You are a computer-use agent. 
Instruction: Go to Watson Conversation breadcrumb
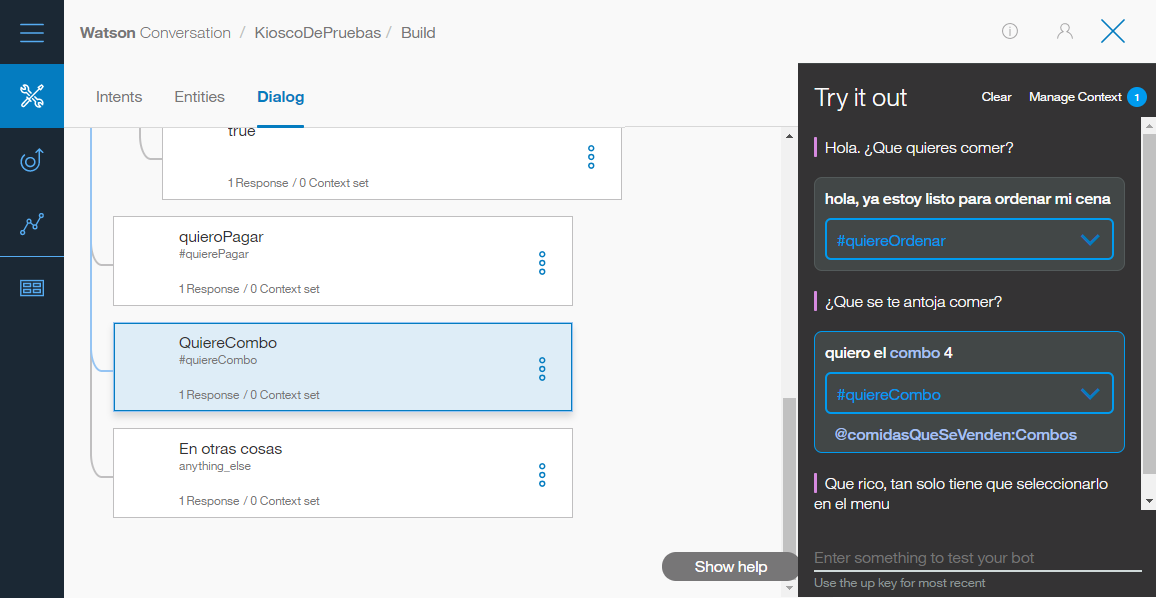155,33
